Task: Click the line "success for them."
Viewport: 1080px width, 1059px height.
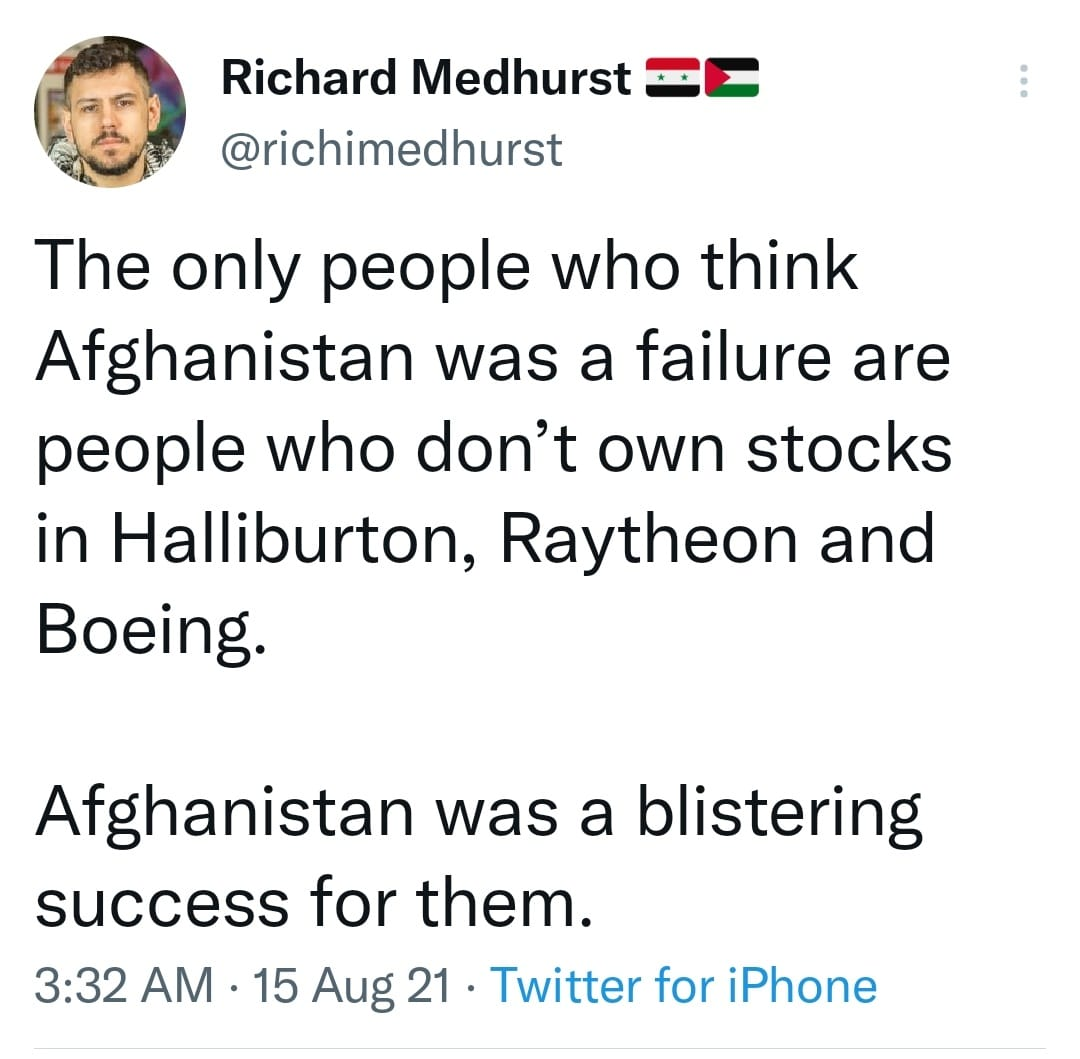Action: tap(308, 904)
